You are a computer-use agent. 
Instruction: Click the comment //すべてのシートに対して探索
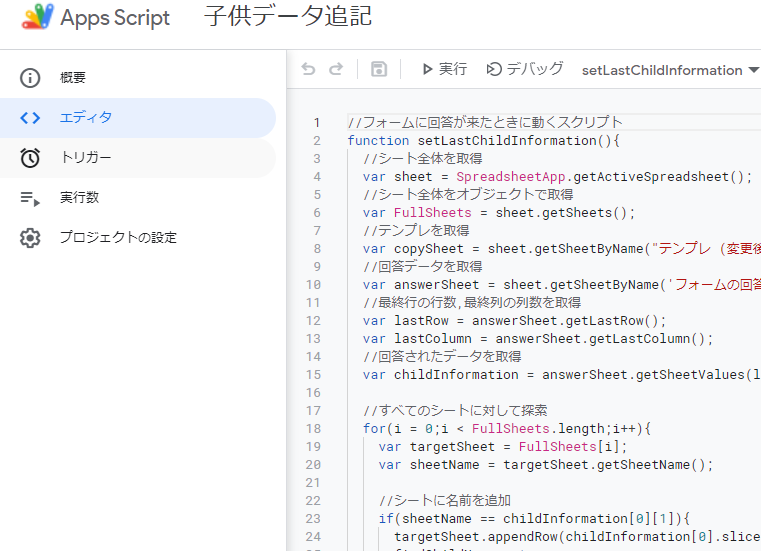pyautogui.click(x=455, y=411)
